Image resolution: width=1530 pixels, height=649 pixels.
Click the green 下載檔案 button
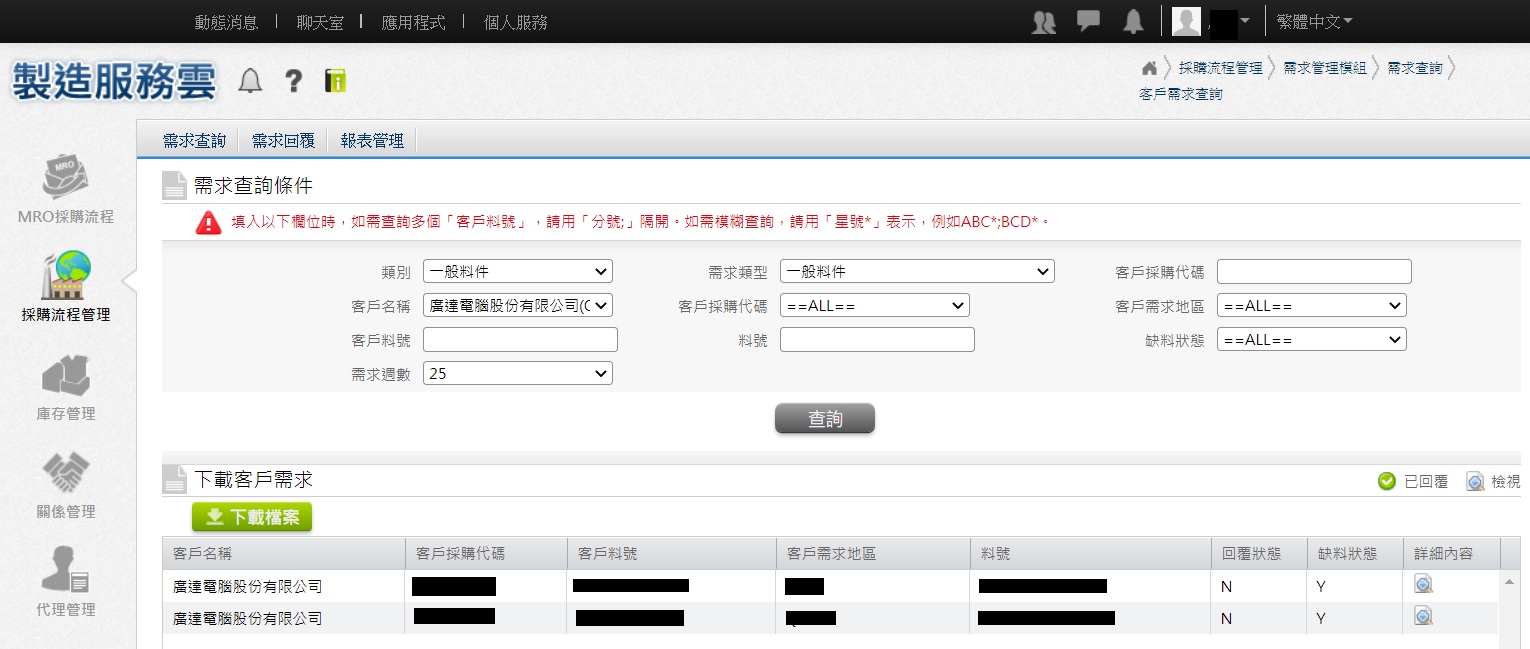click(252, 517)
